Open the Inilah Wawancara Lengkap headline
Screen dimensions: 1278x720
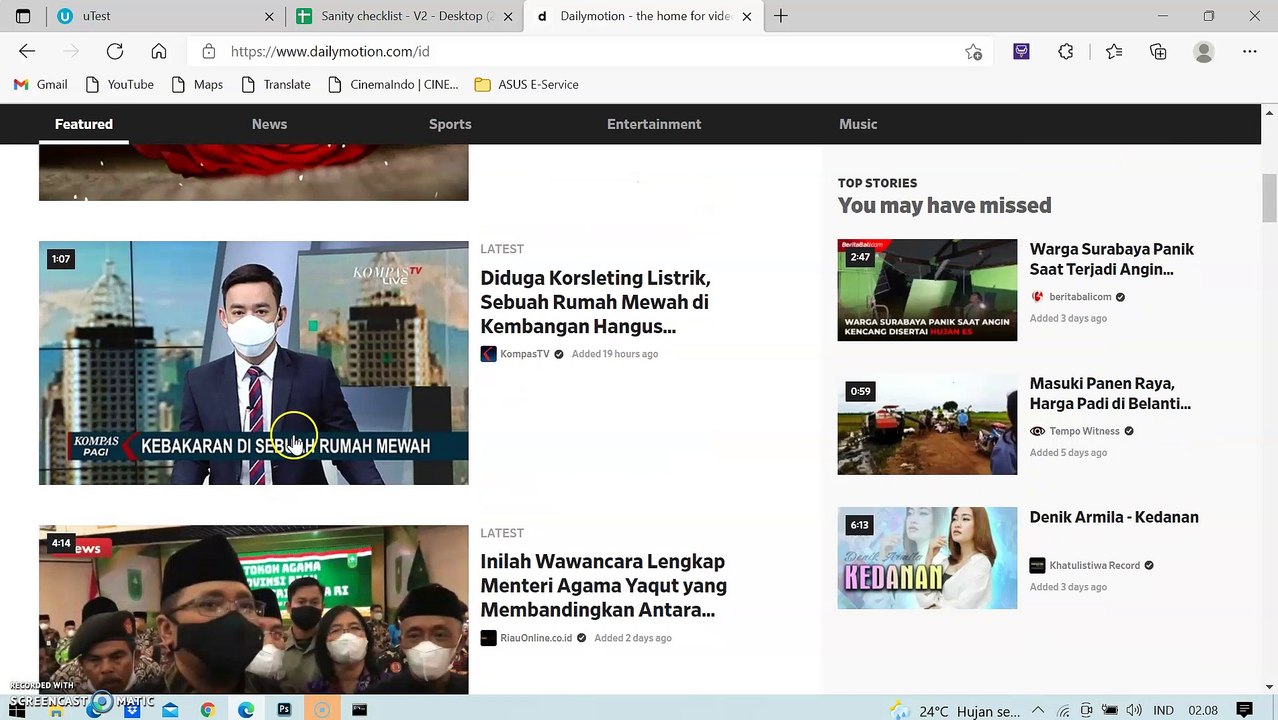coord(603,586)
